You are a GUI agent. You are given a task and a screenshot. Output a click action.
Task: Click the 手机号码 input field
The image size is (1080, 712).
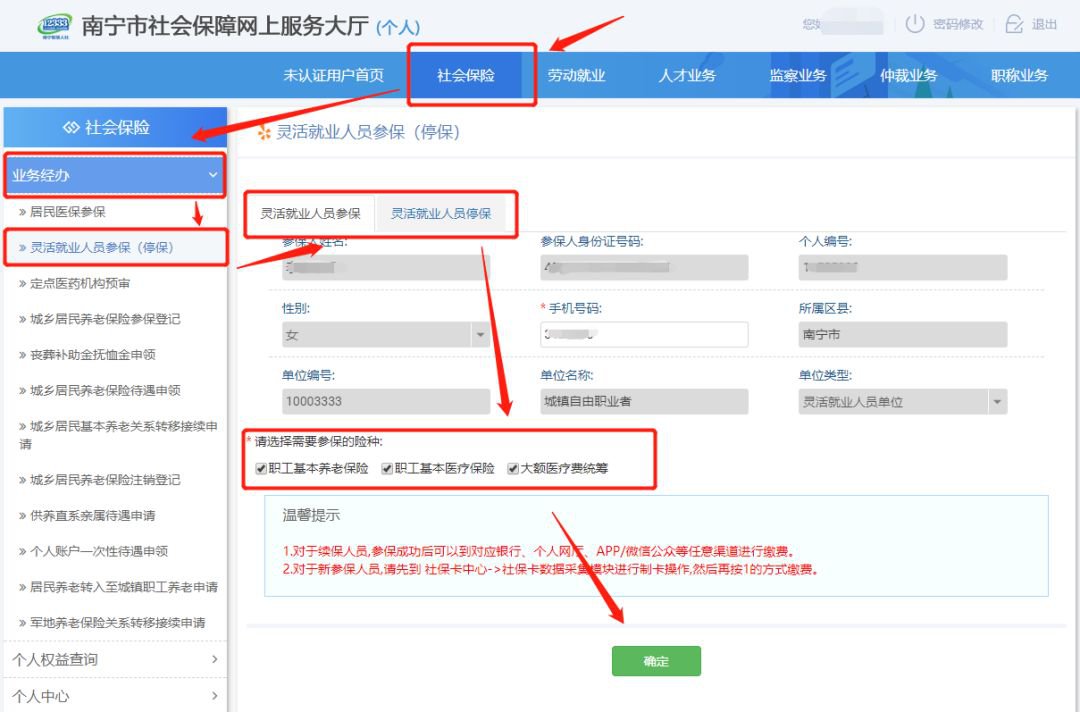tap(644, 335)
